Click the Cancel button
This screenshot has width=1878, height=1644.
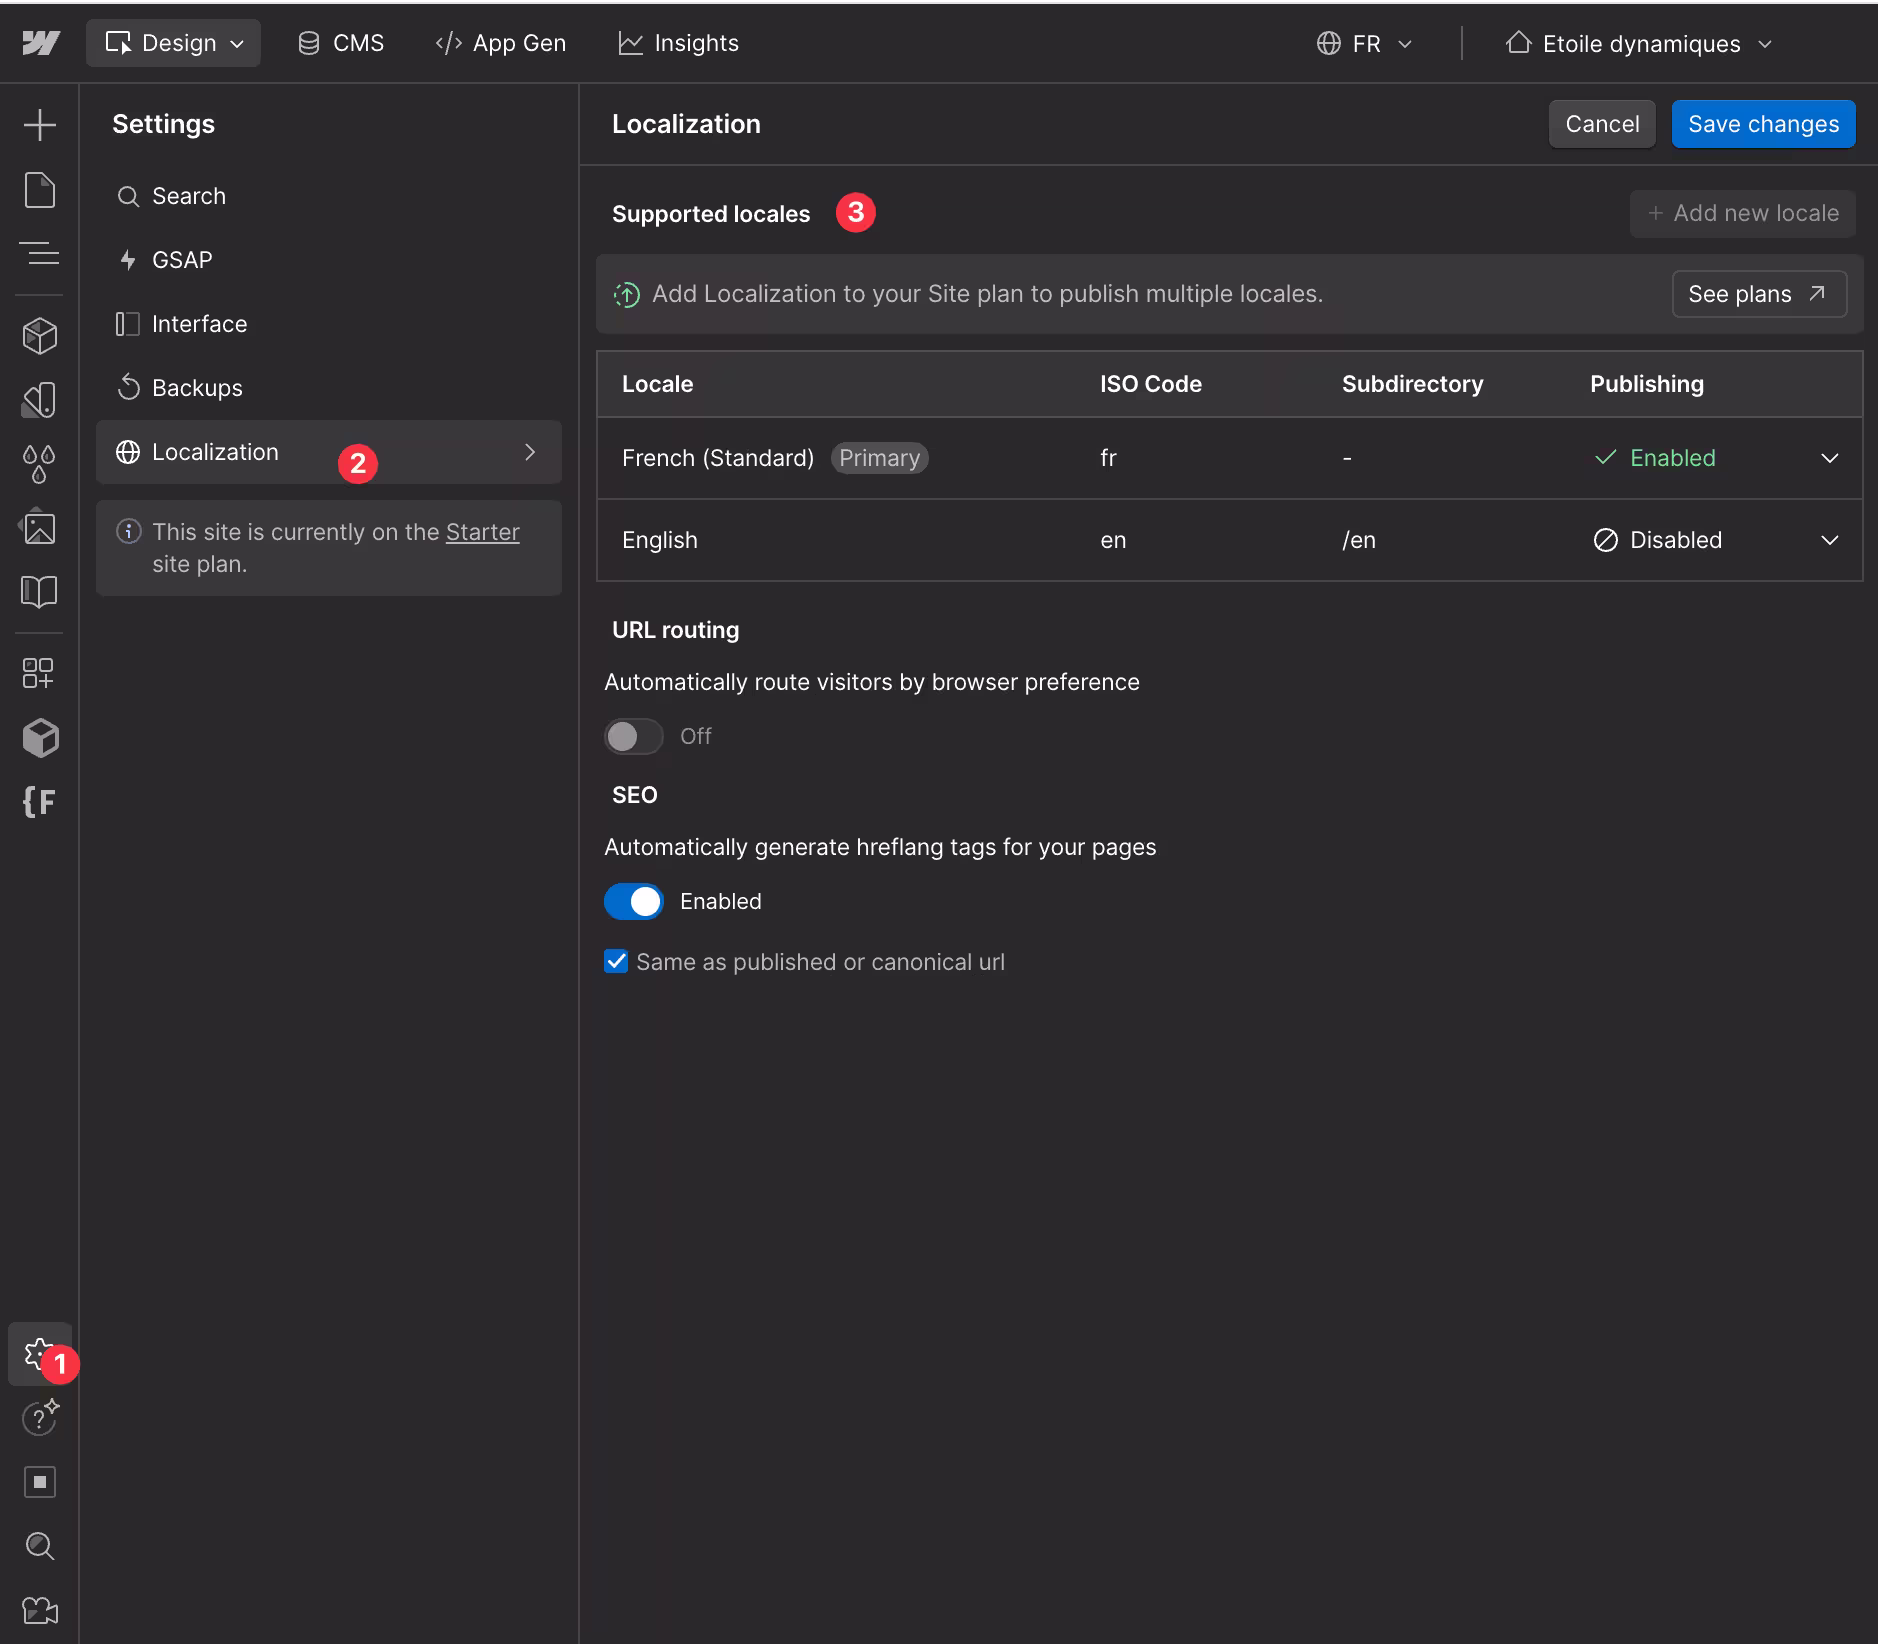(x=1602, y=124)
